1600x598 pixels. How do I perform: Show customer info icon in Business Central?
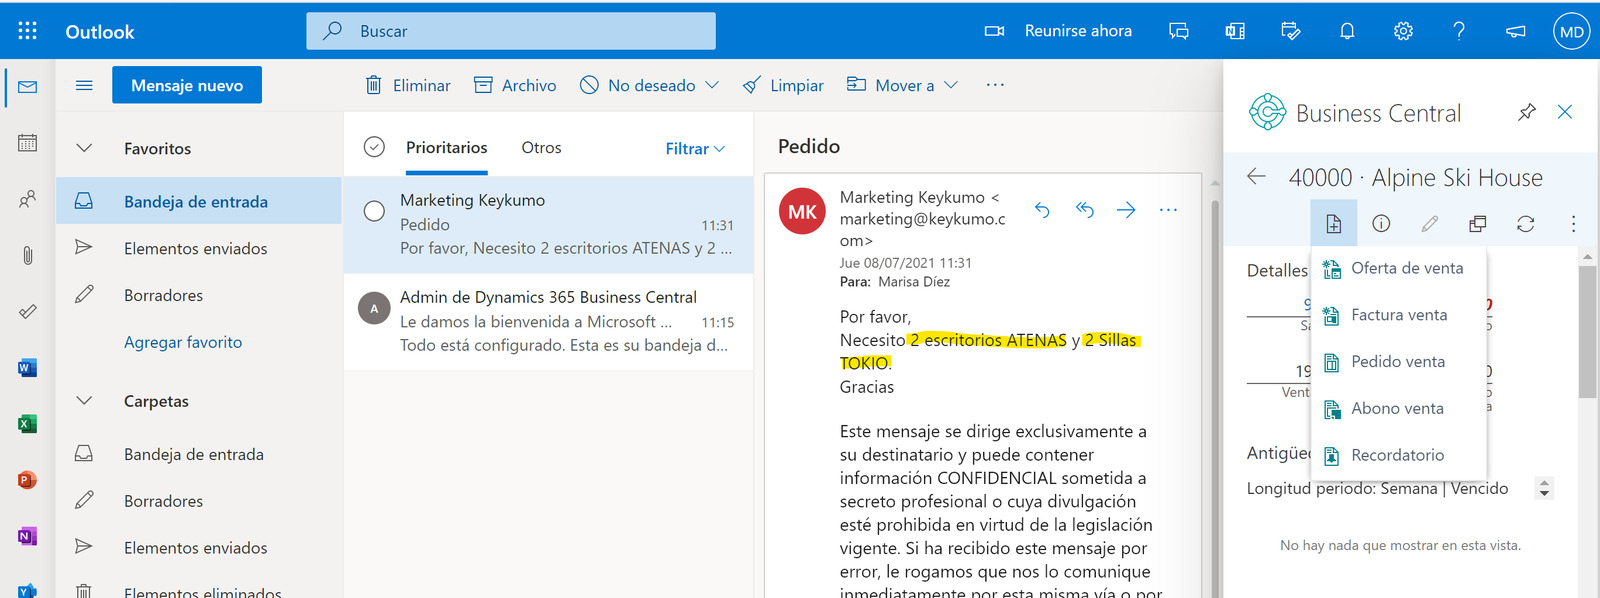(x=1381, y=223)
